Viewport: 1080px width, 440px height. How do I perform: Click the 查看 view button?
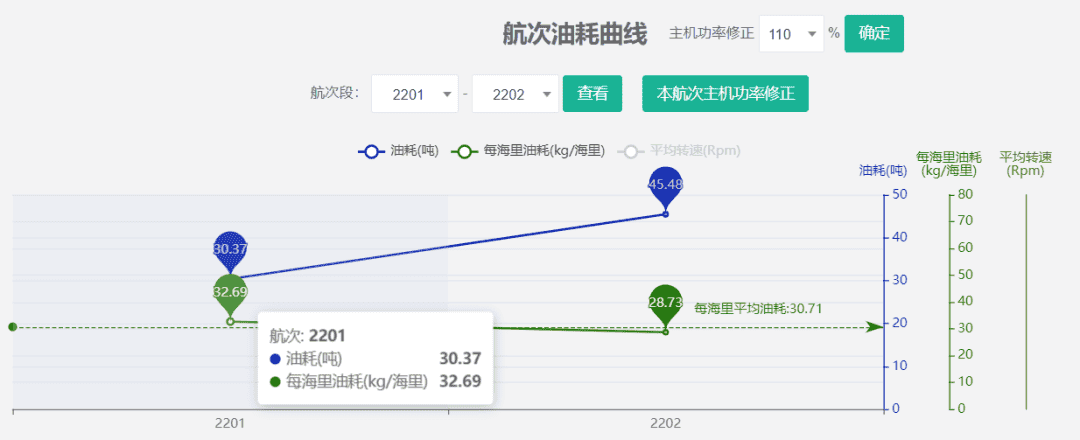[592, 94]
